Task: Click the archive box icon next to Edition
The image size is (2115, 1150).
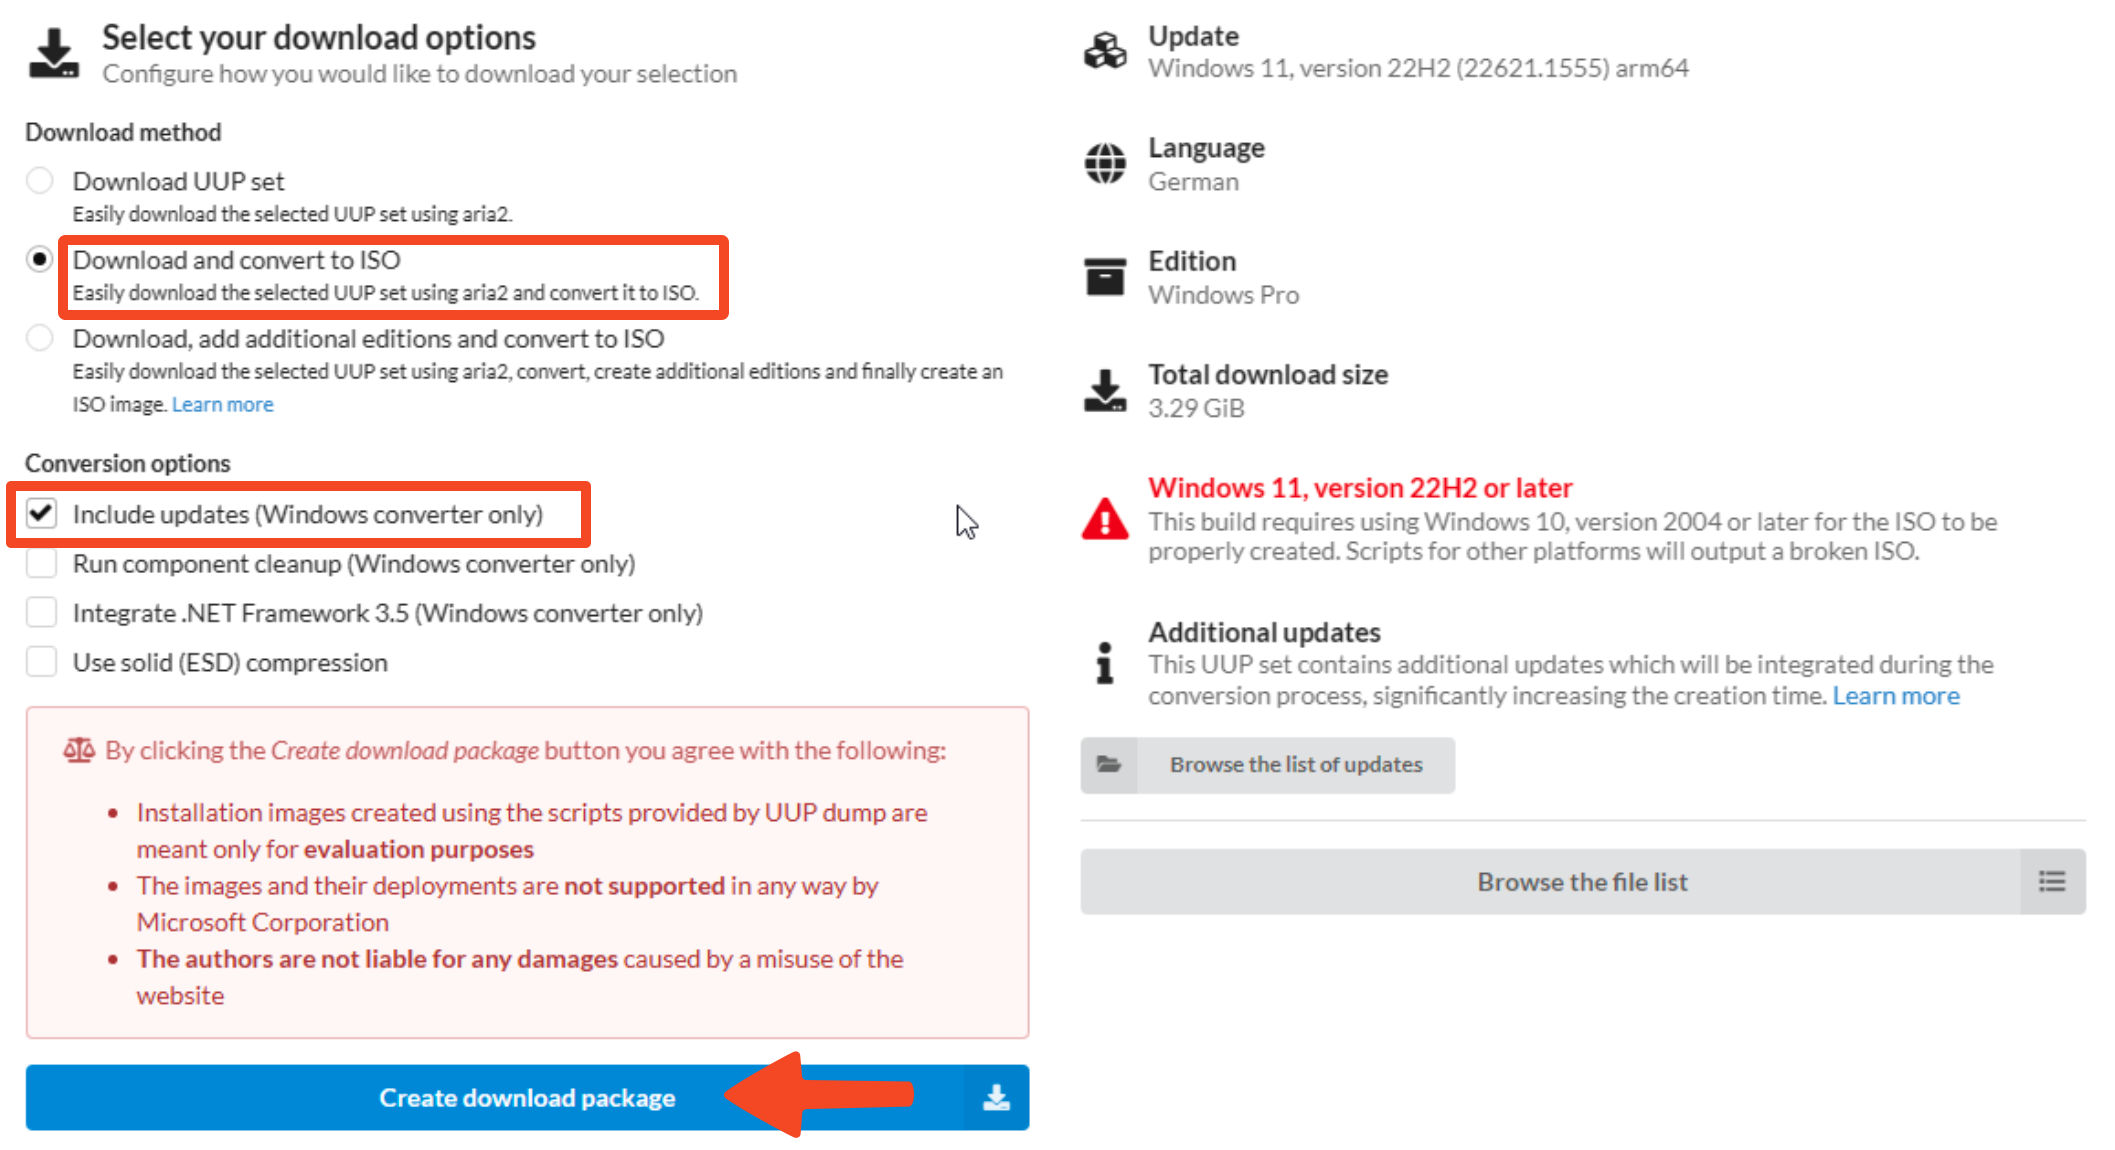Action: coord(1105,277)
